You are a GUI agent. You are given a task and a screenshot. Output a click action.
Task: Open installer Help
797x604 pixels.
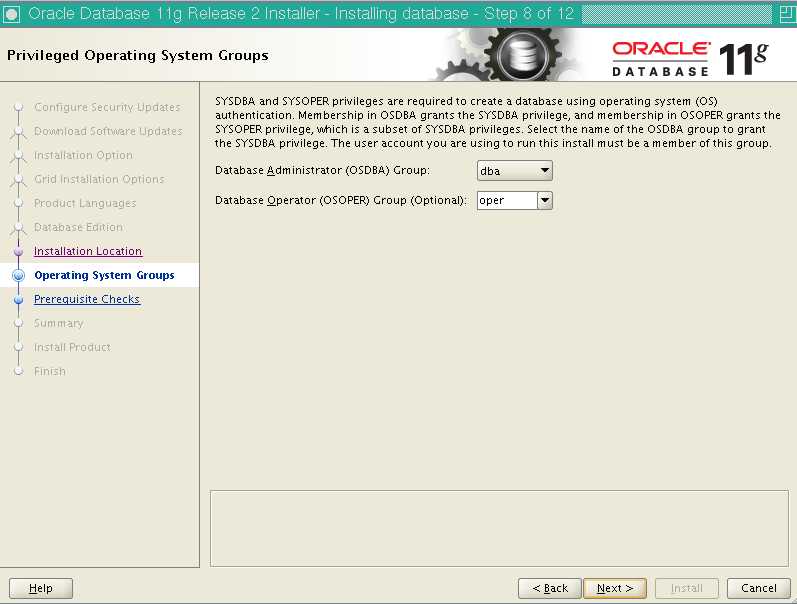(41, 588)
